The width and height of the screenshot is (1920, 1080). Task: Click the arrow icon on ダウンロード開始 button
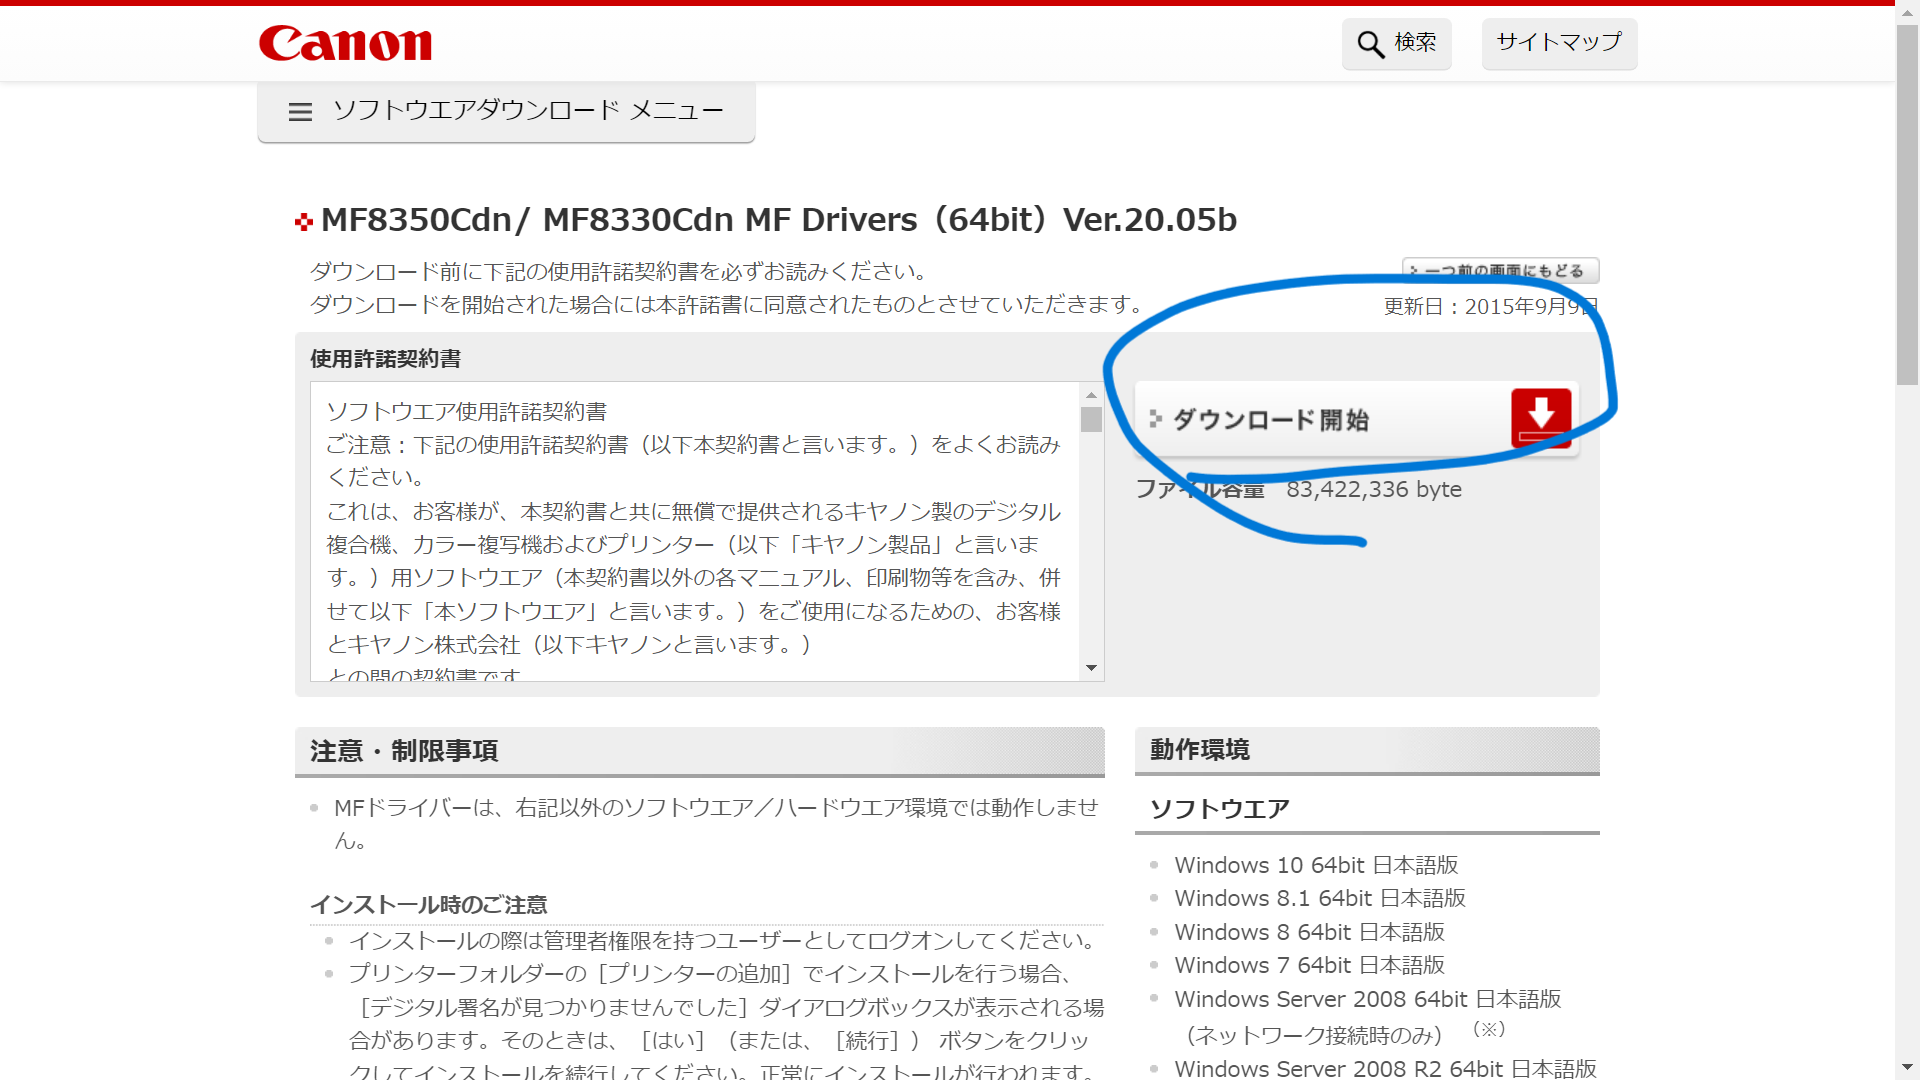click(x=1156, y=420)
